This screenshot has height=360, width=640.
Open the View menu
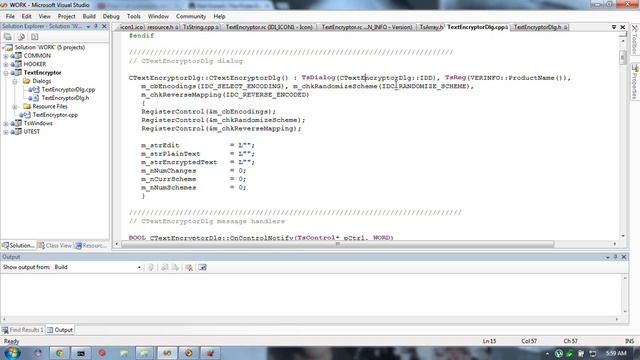(44, 16)
